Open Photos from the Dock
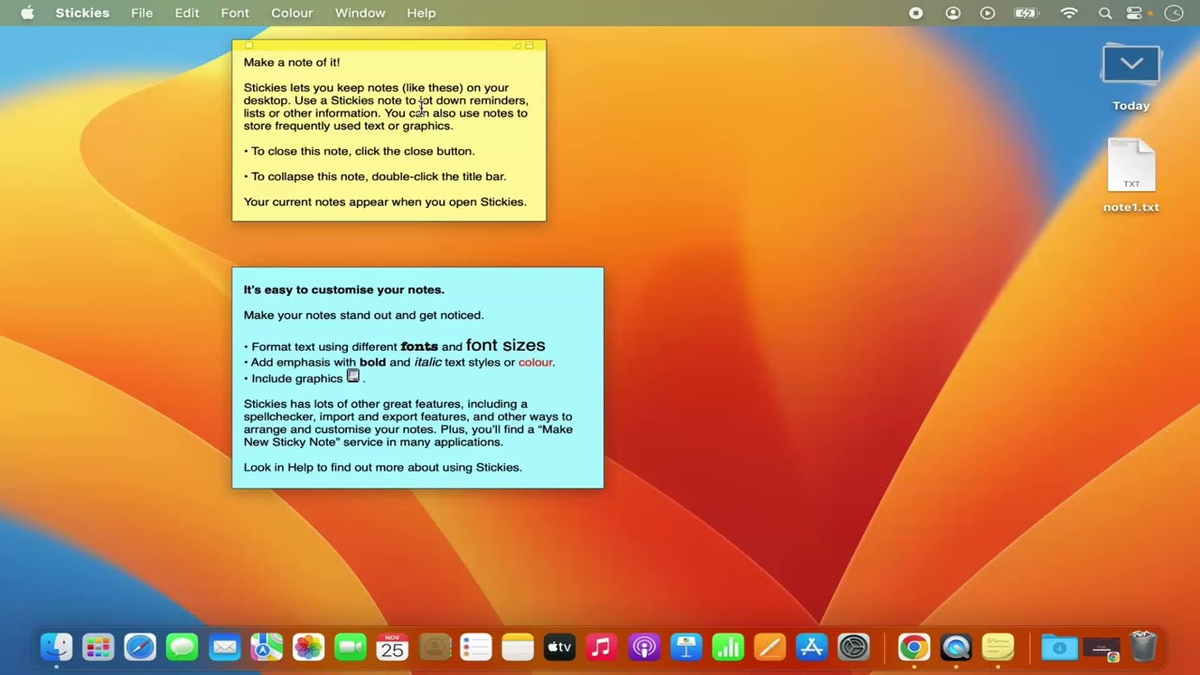Screen dimensions: 1200x675 [309, 647]
